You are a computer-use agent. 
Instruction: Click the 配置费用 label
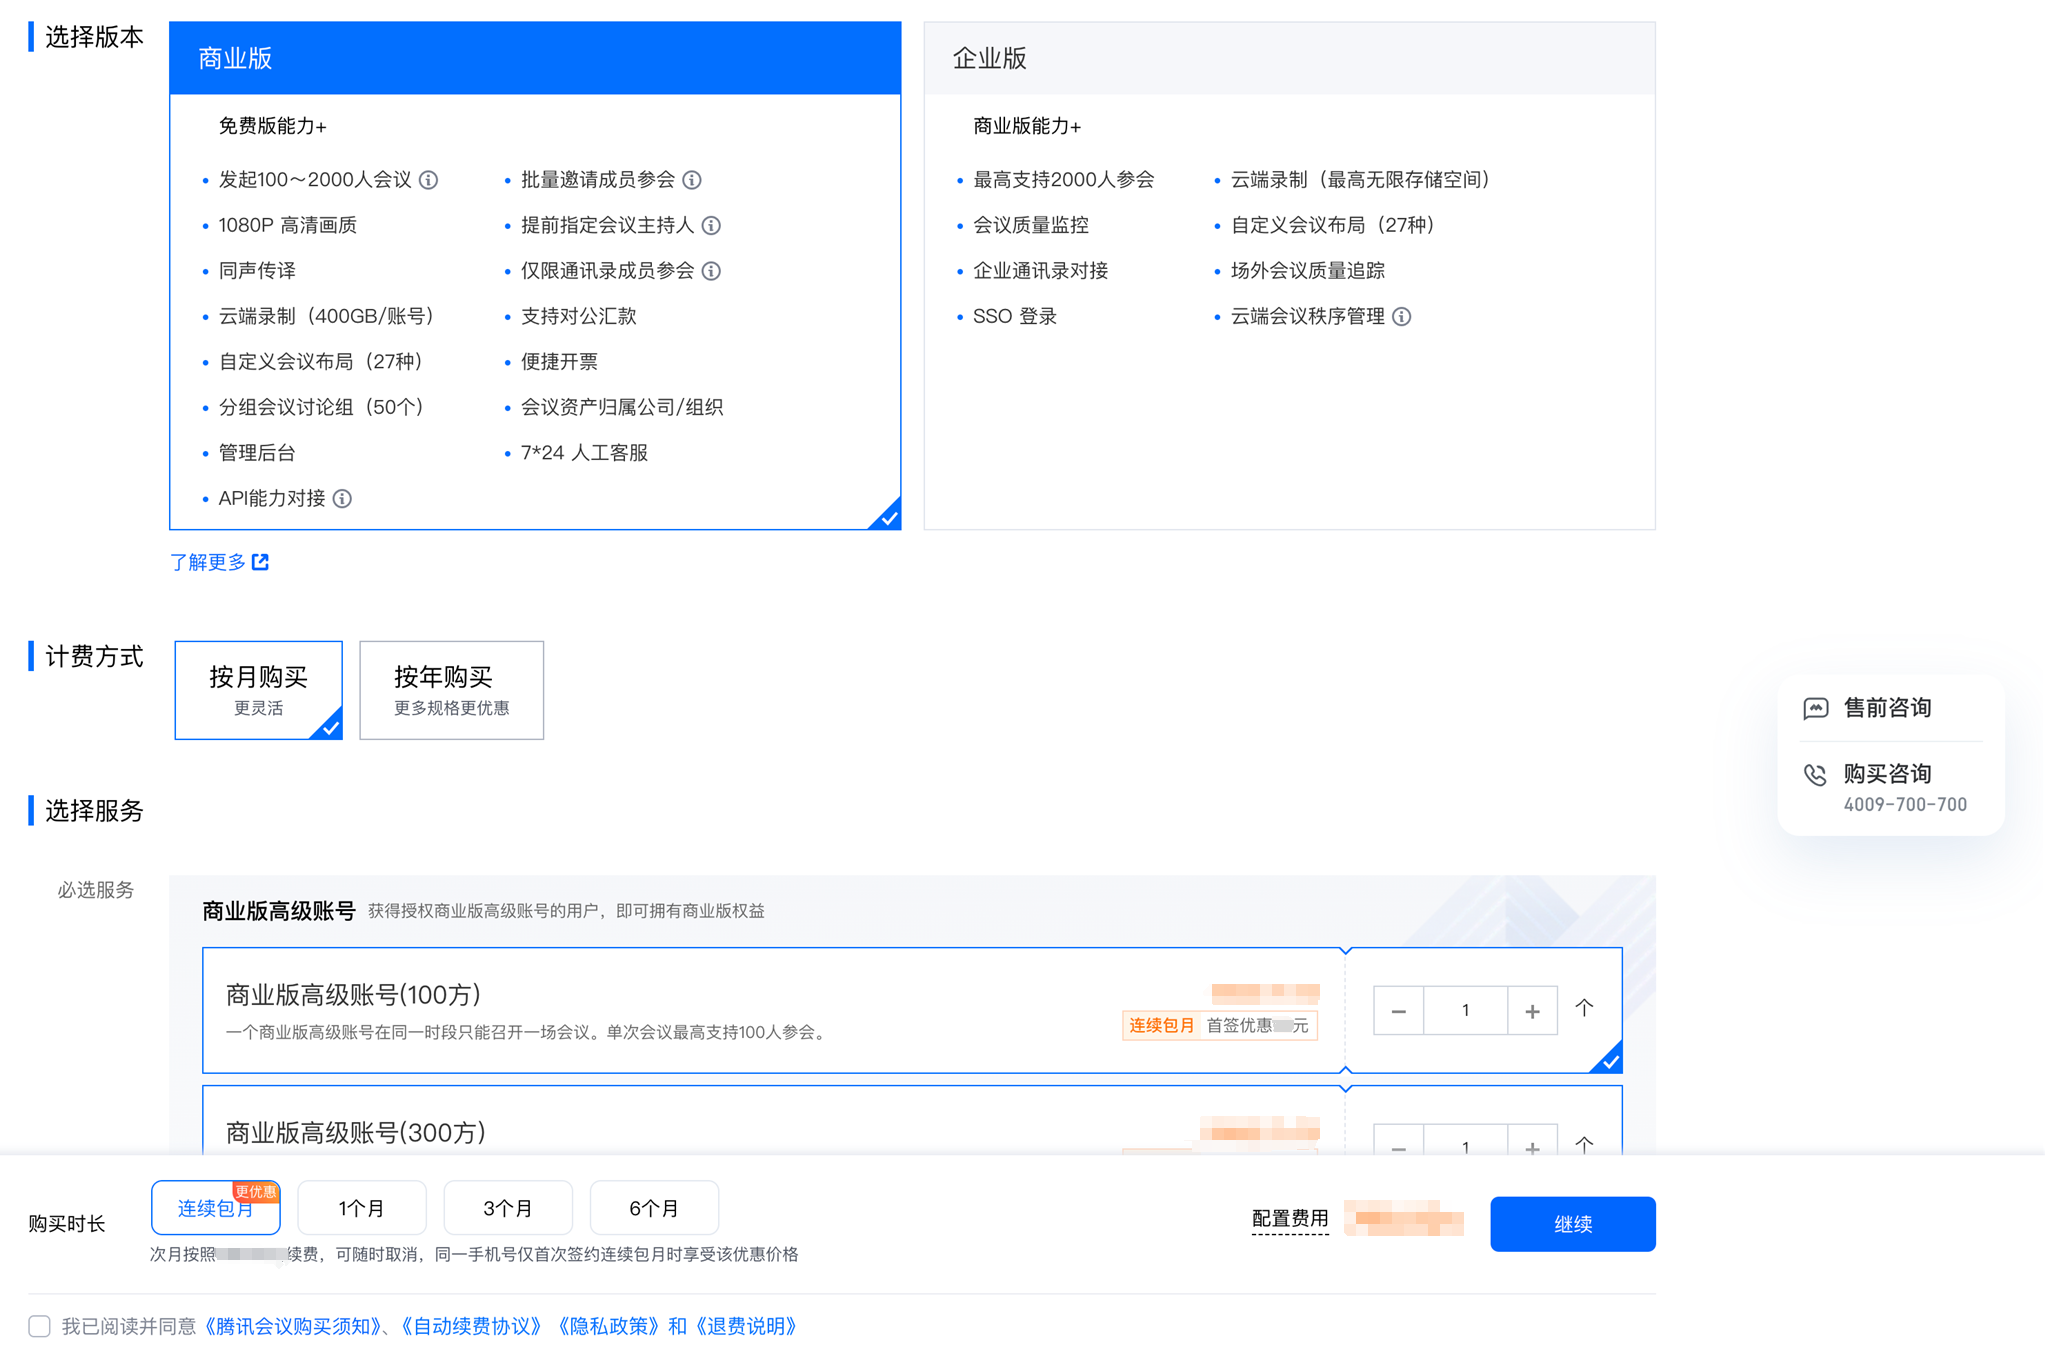click(1290, 1219)
